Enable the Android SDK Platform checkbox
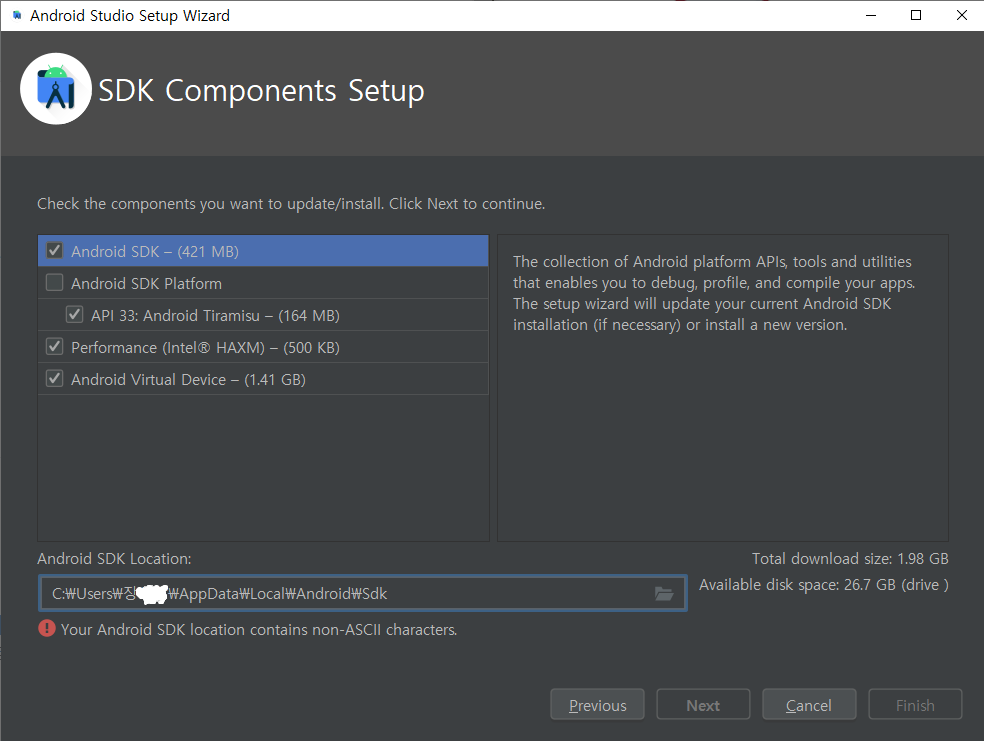 pos(55,282)
